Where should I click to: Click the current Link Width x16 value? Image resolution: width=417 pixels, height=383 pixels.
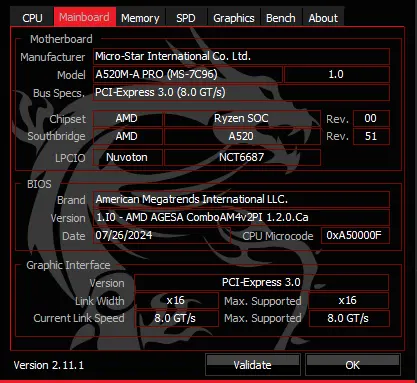pyautogui.click(x=177, y=301)
